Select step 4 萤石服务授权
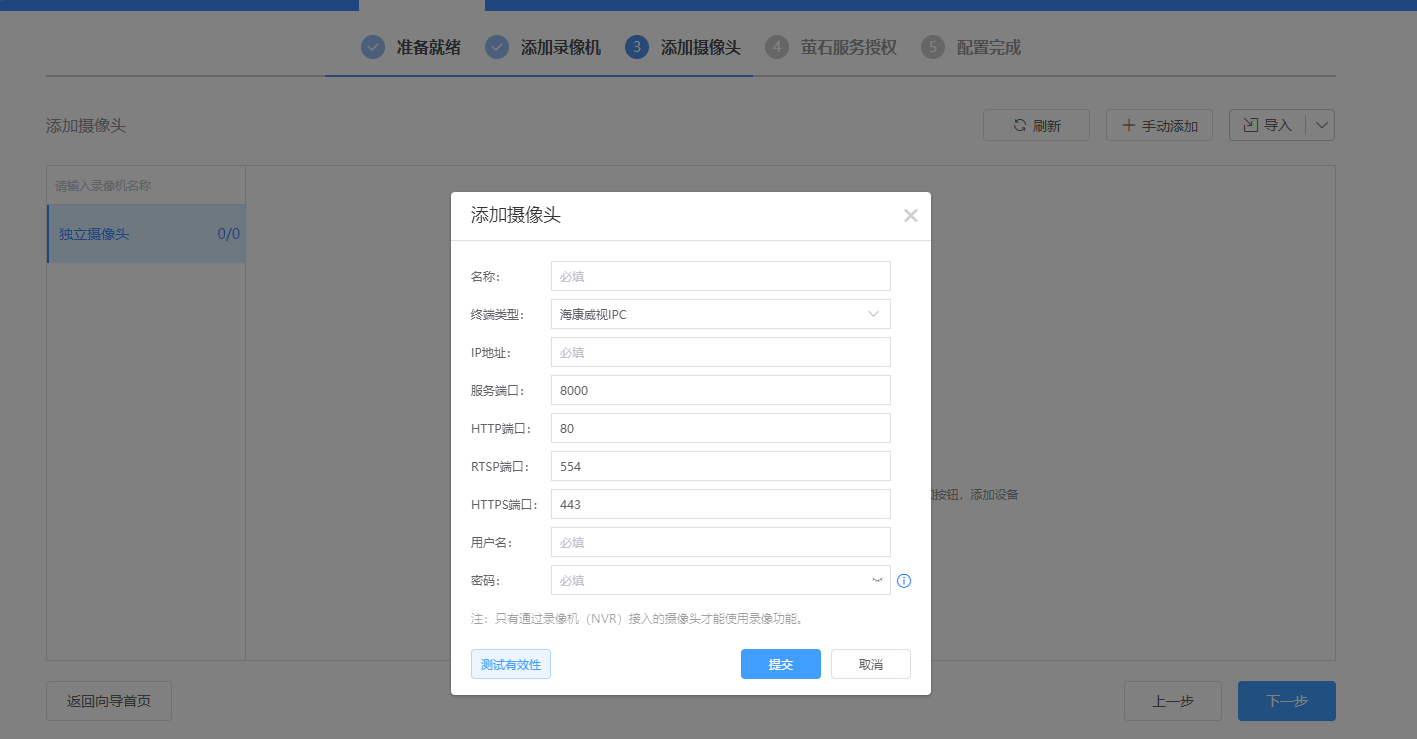Screen dimensions: 1417x739 (x=831, y=47)
